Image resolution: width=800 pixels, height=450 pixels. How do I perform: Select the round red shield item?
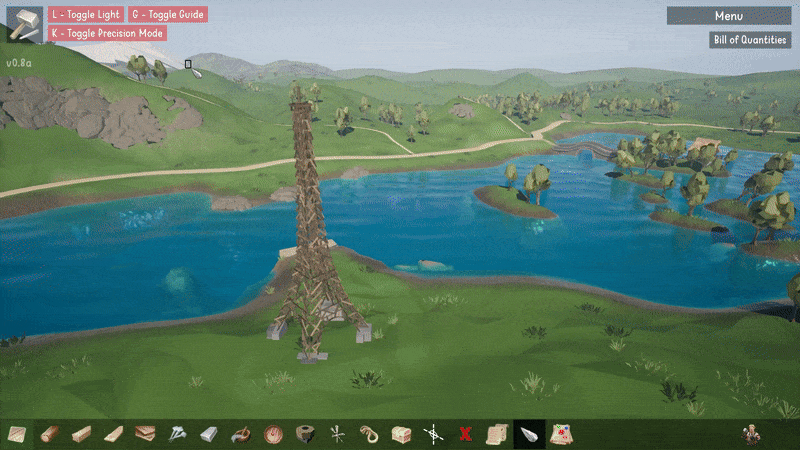[273, 435]
